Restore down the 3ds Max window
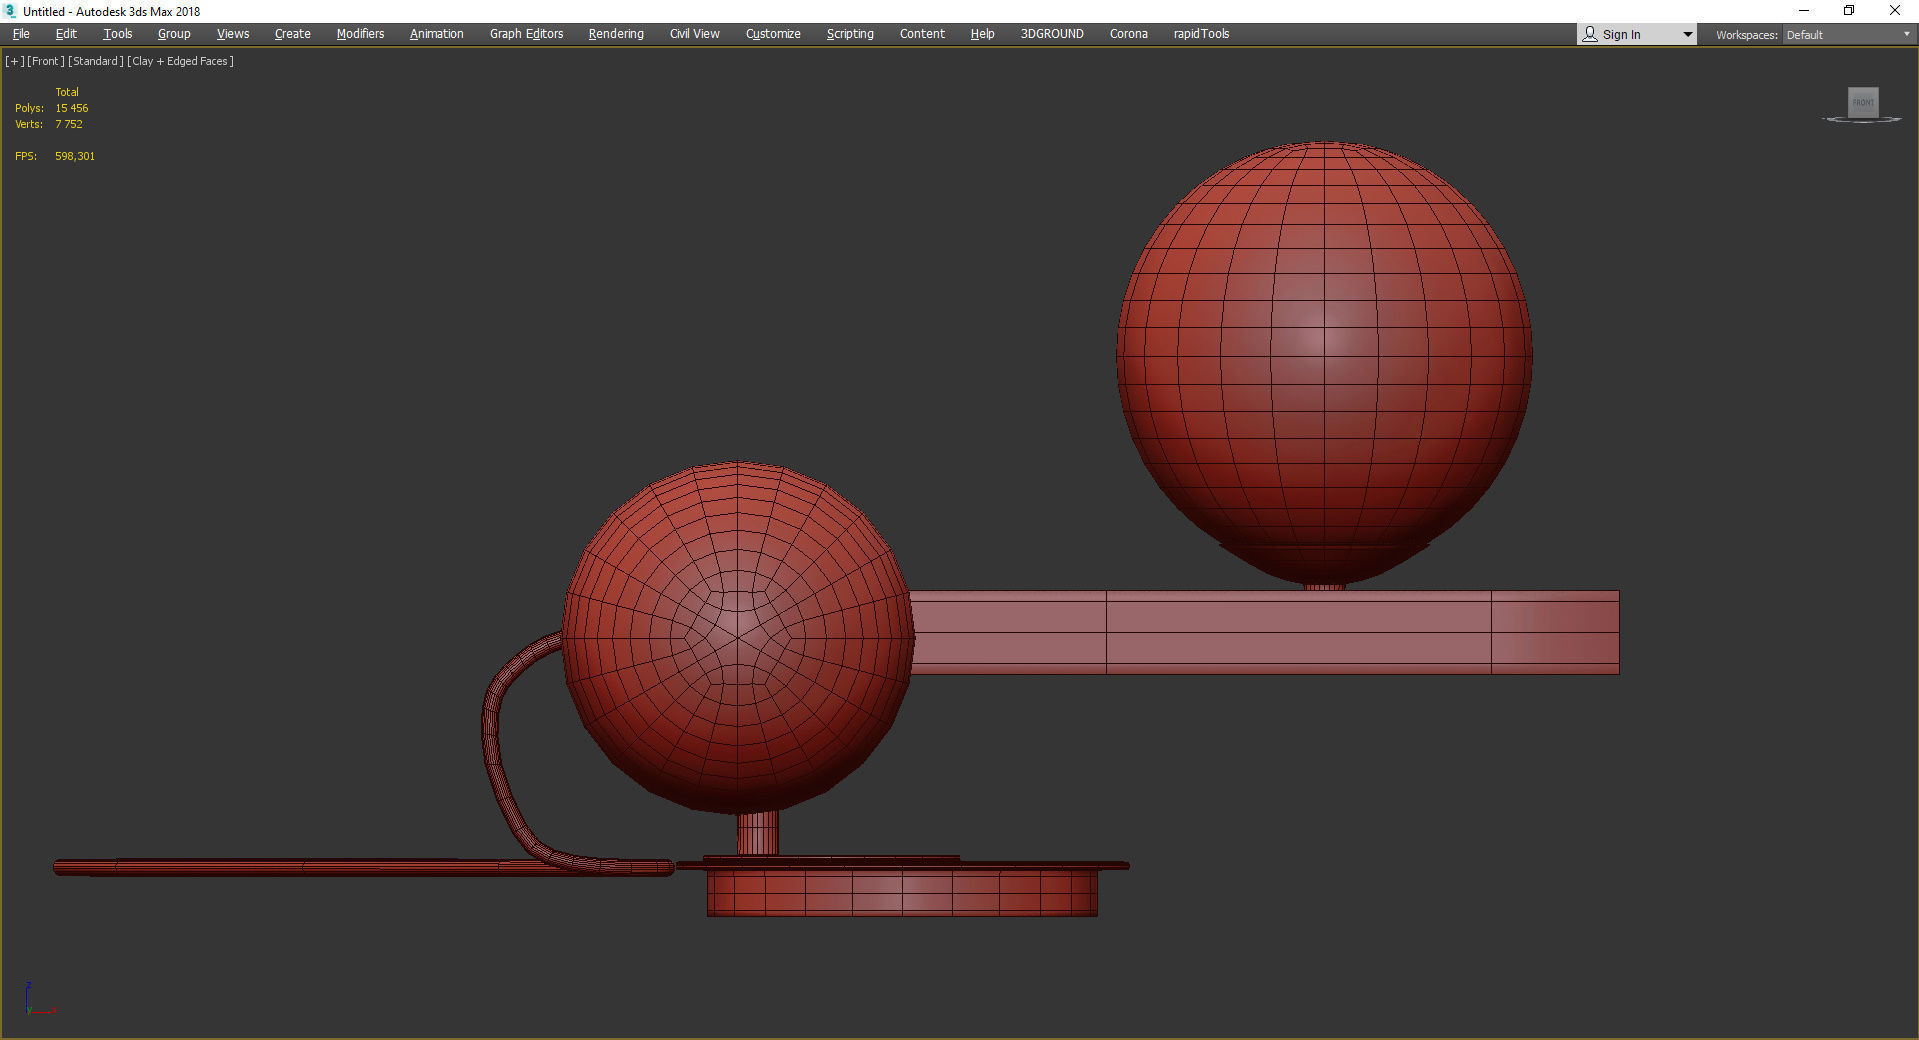 pos(1849,11)
